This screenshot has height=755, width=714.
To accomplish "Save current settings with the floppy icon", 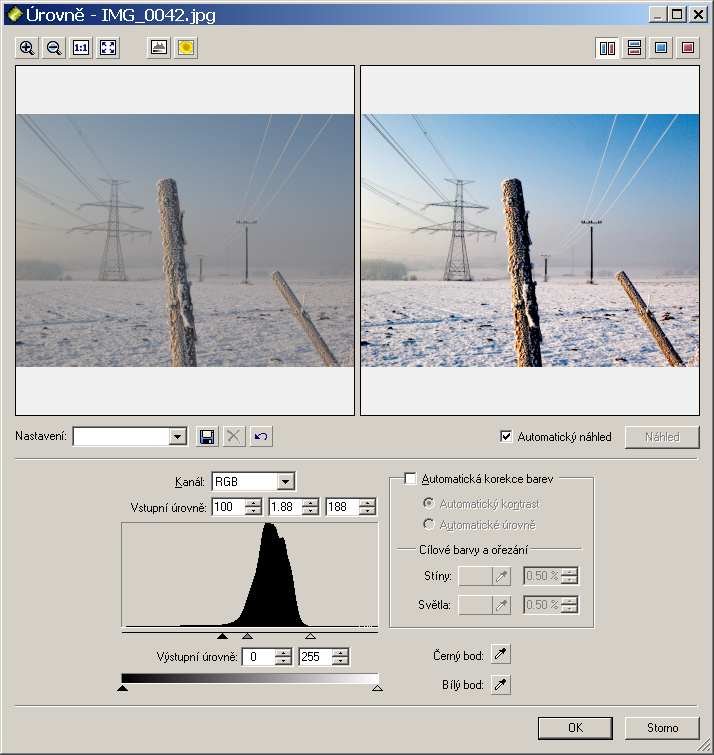I will pyautogui.click(x=207, y=437).
